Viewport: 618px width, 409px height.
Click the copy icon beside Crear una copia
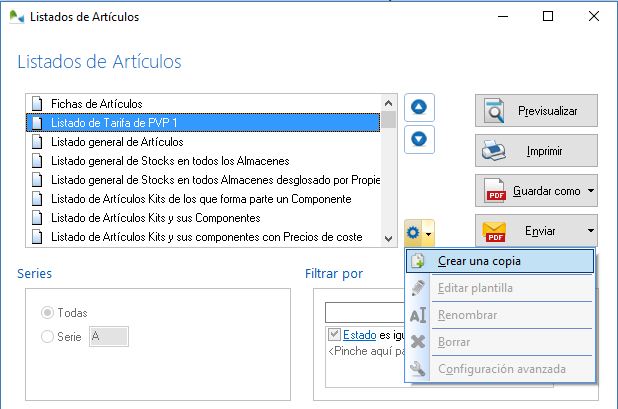pos(418,261)
